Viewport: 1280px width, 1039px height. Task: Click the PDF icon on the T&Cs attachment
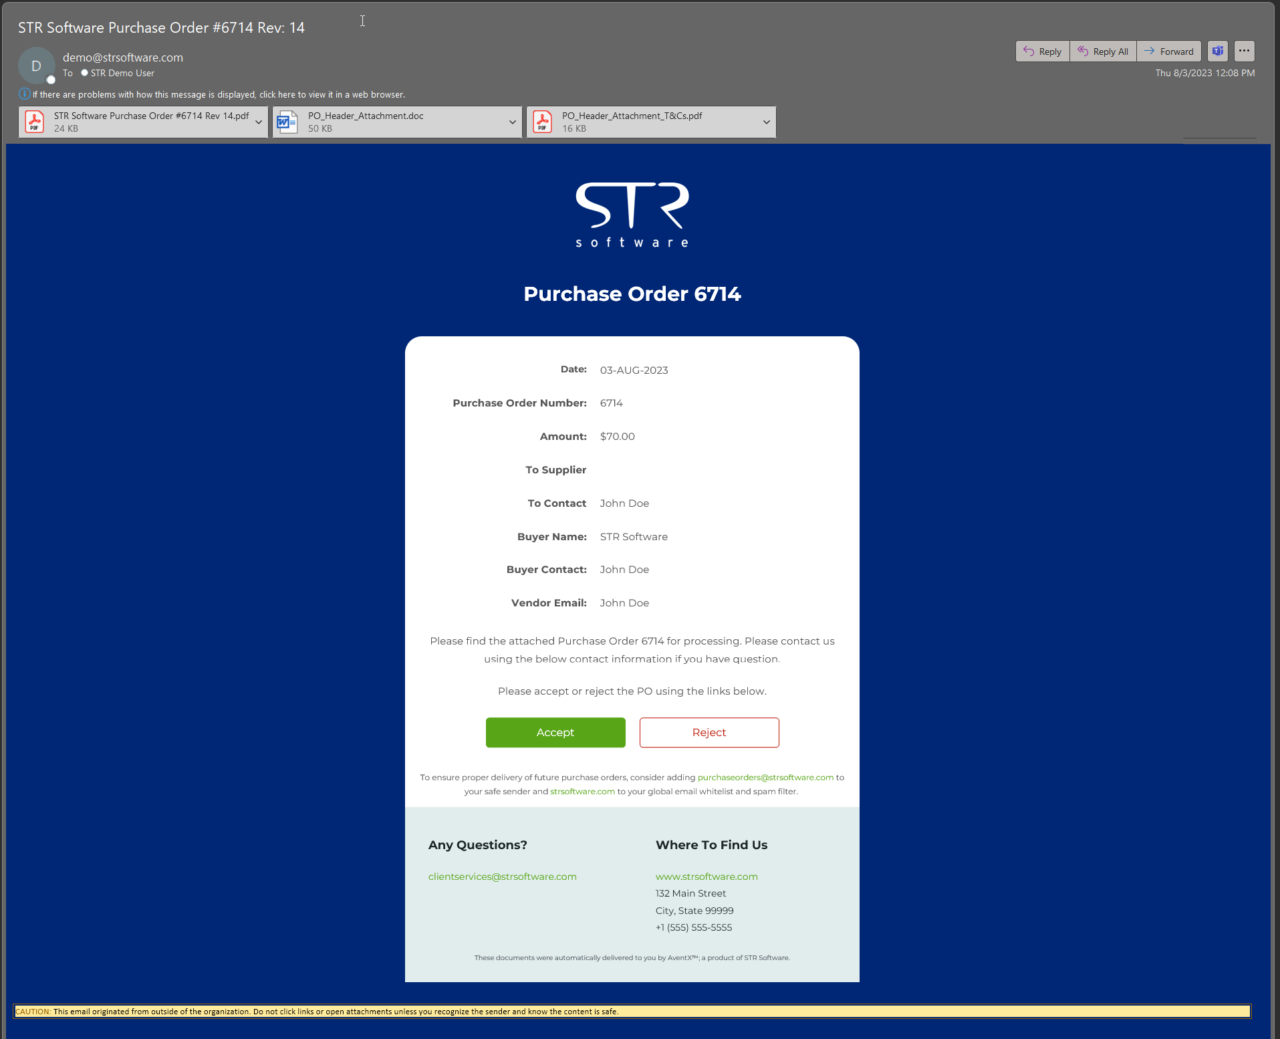click(541, 121)
